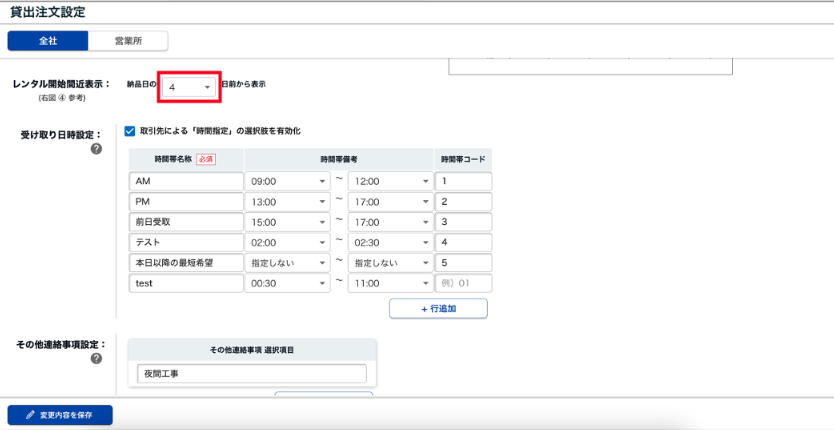This screenshot has width=834, height=430.
Task: Open PM row end time 17:00 dropdown
Action: [x=390, y=202]
